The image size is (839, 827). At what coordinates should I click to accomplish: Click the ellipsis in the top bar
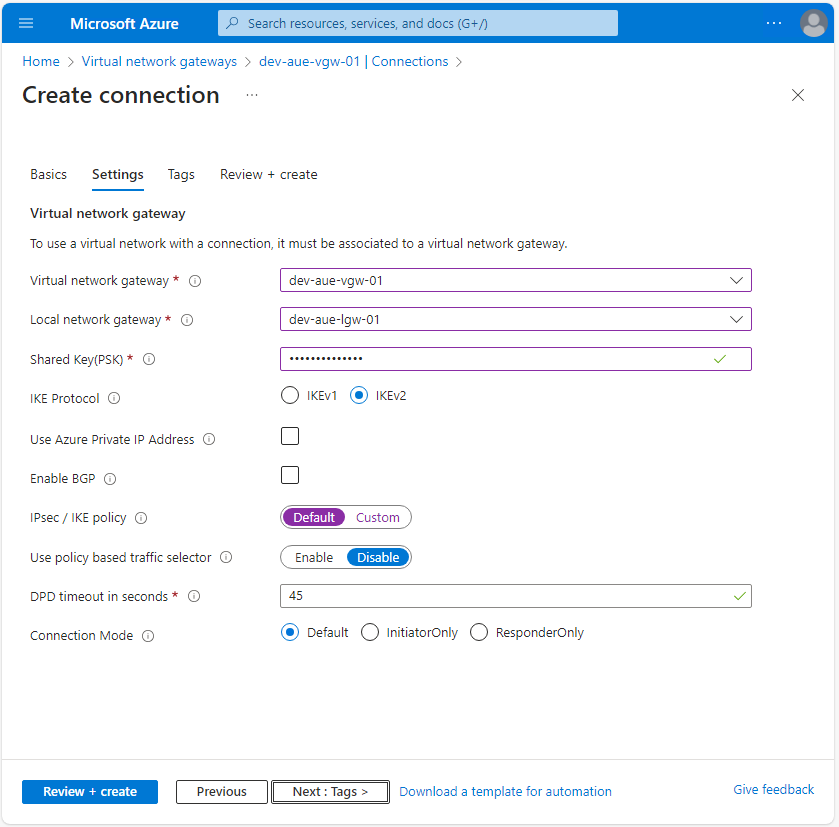point(773,23)
